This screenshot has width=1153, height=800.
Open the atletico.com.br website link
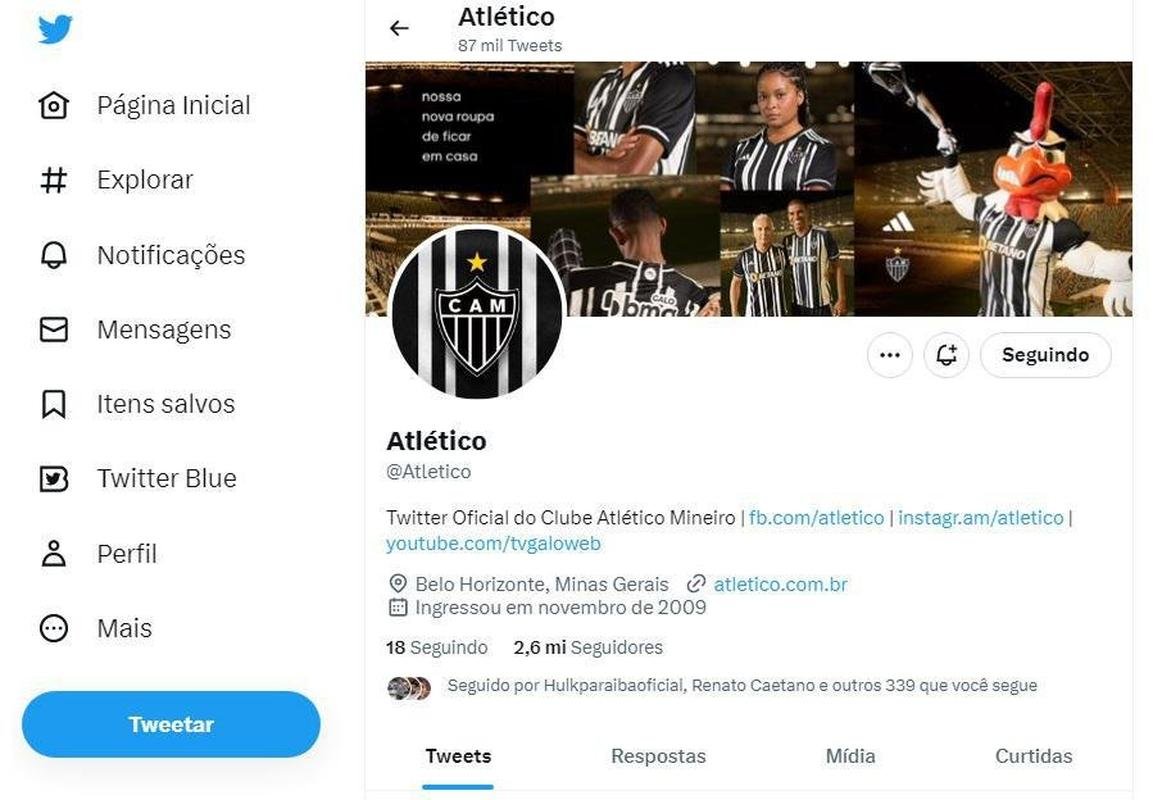pos(780,584)
